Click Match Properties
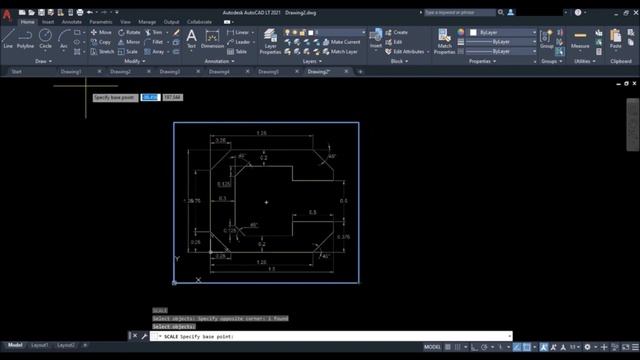 coord(444,41)
